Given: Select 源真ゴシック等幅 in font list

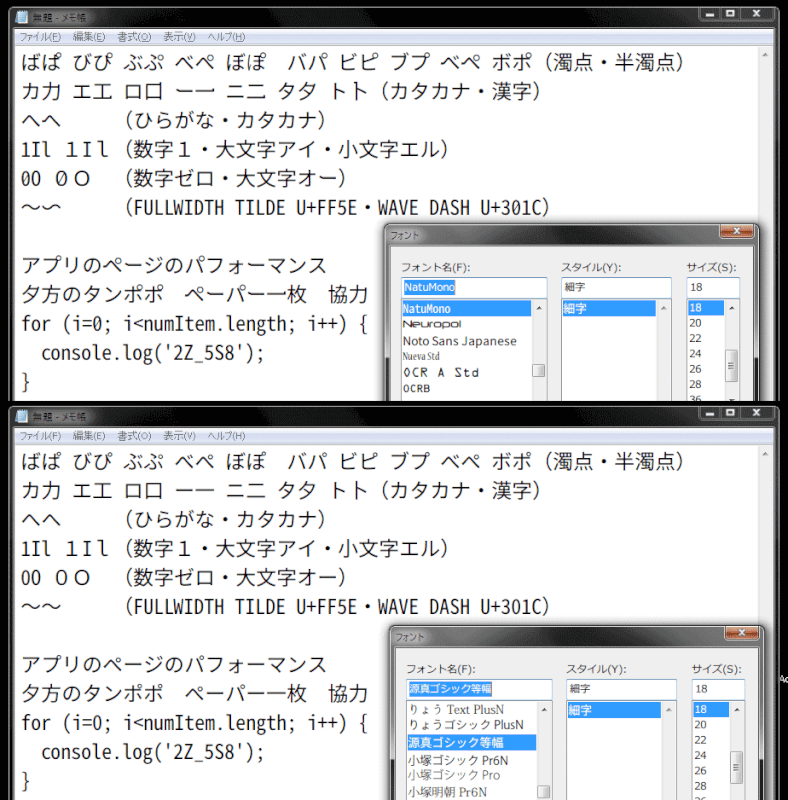Looking at the screenshot, I should (x=472, y=742).
